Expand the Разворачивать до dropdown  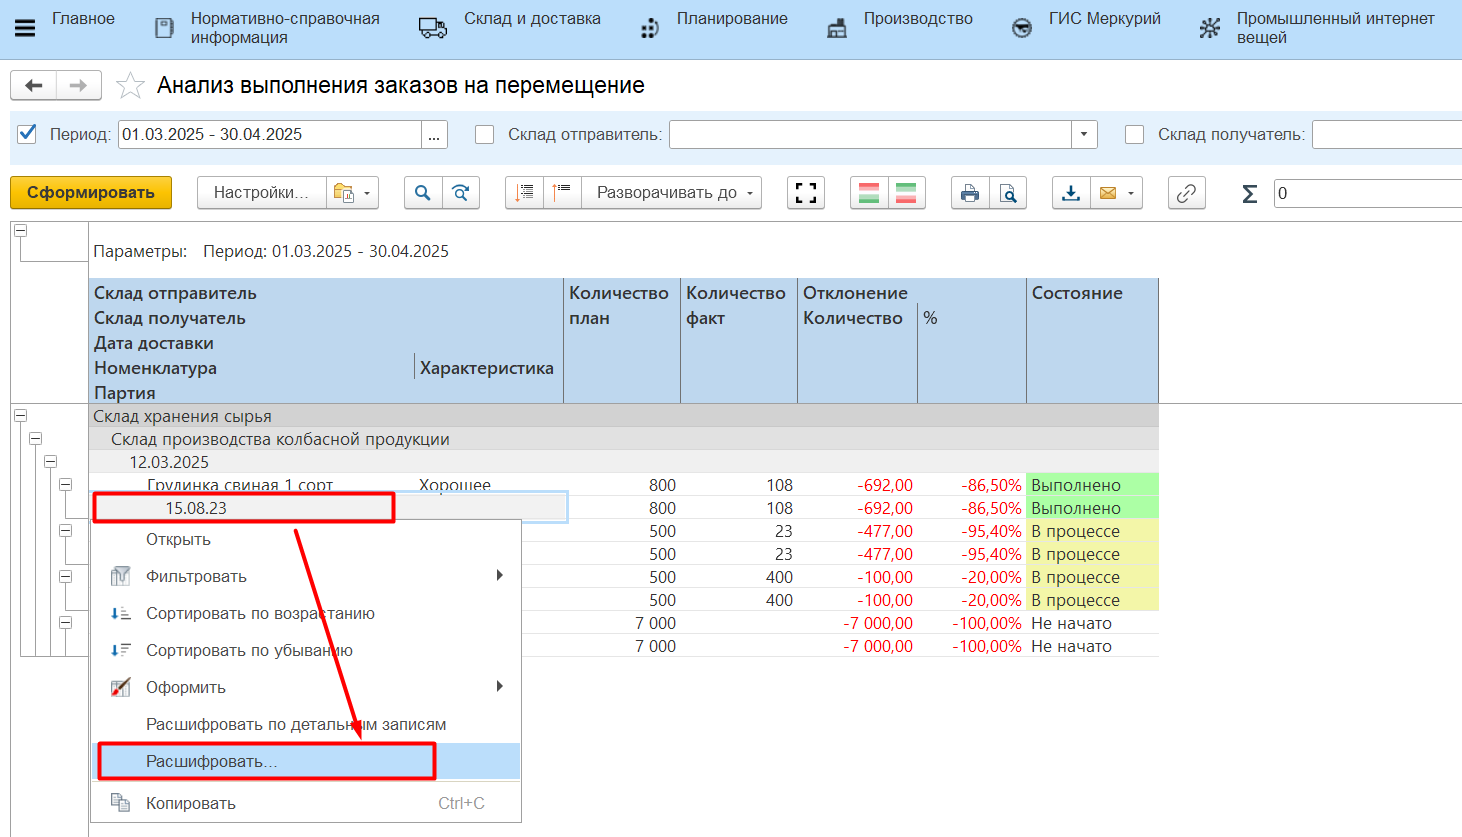point(674,193)
